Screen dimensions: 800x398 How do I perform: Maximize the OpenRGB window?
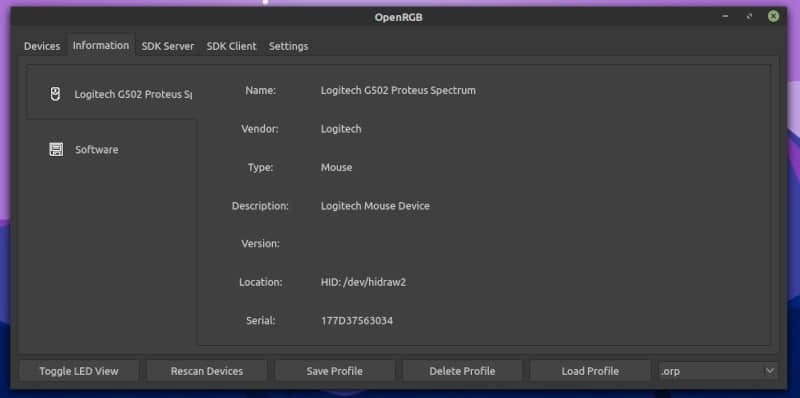tap(749, 17)
